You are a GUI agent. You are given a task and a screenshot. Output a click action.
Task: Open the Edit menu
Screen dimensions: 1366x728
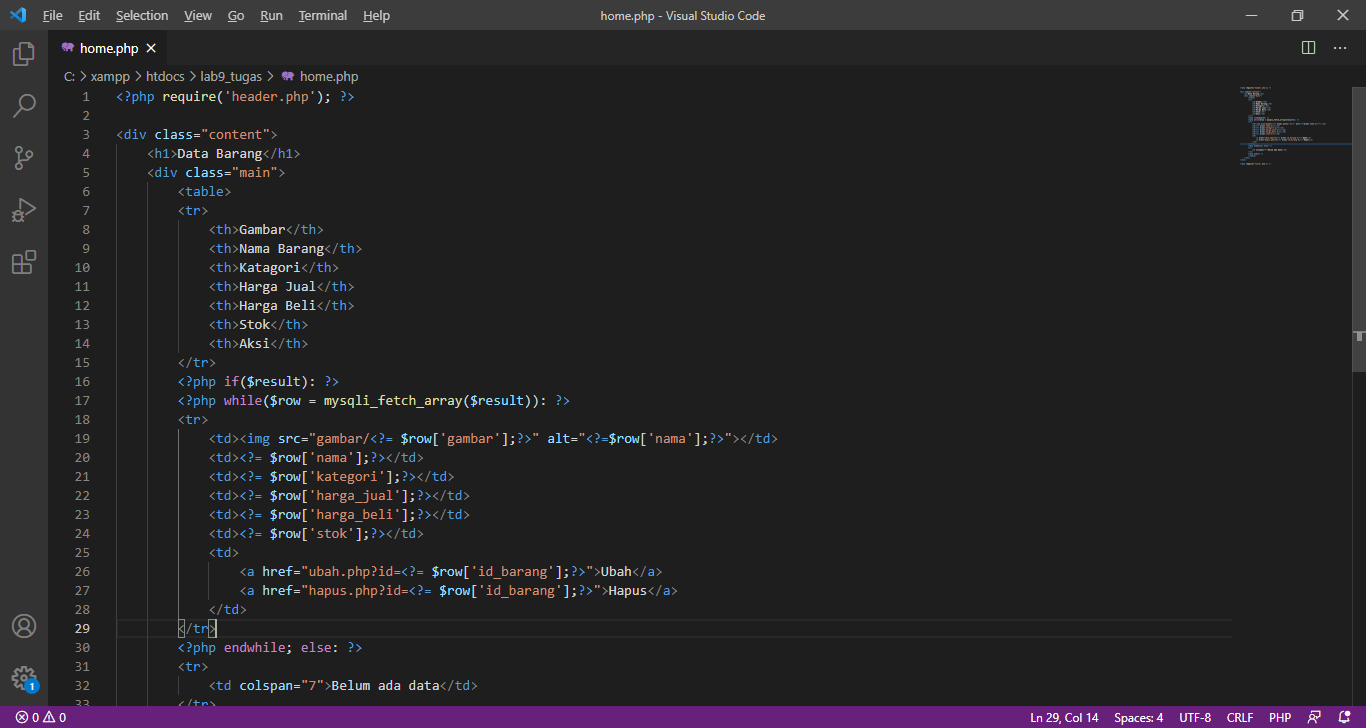tap(89, 15)
